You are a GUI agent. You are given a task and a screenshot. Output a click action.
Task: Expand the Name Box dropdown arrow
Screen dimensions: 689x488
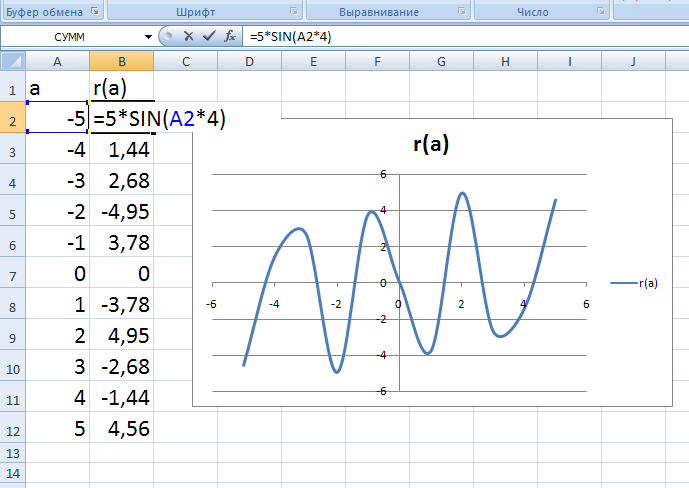[148, 37]
